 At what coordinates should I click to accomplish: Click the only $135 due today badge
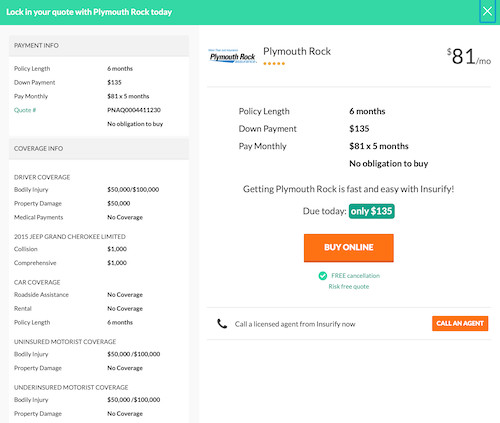tap(372, 211)
